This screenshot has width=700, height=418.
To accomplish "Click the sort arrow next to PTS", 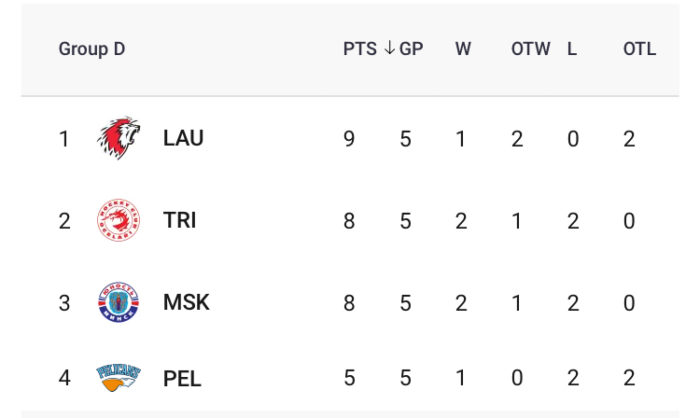I will click(x=389, y=48).
